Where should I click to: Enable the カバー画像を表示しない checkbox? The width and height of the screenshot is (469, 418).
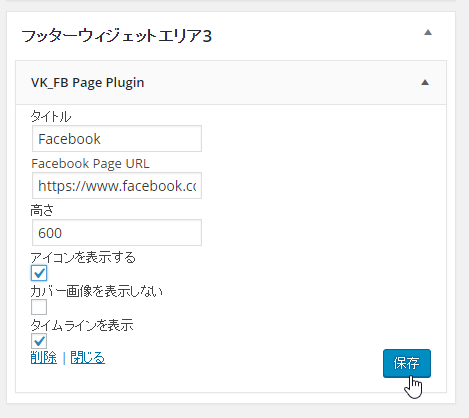coord(39,307)
